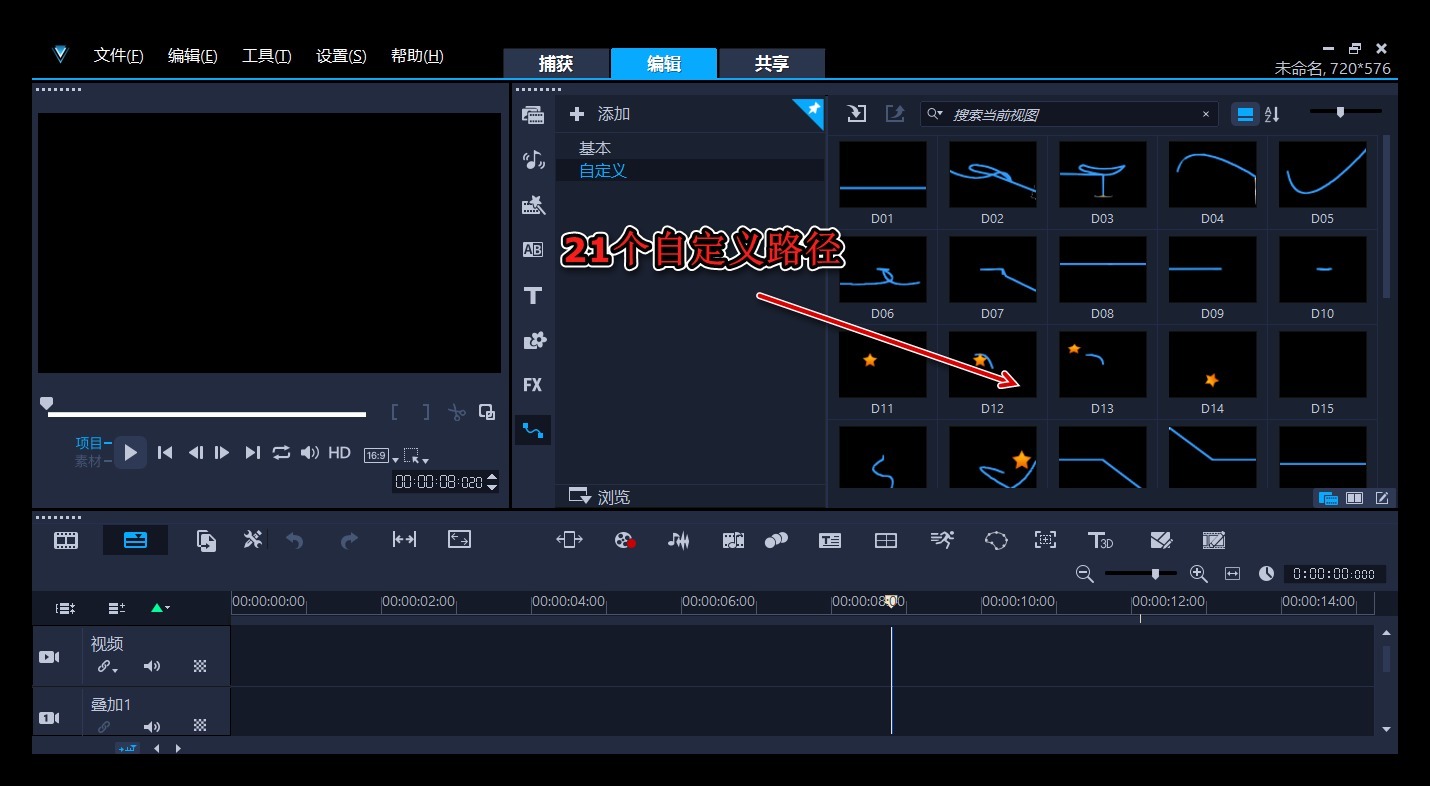
Task: Open the Sound (music note) library category
Action: coord(533,160)
